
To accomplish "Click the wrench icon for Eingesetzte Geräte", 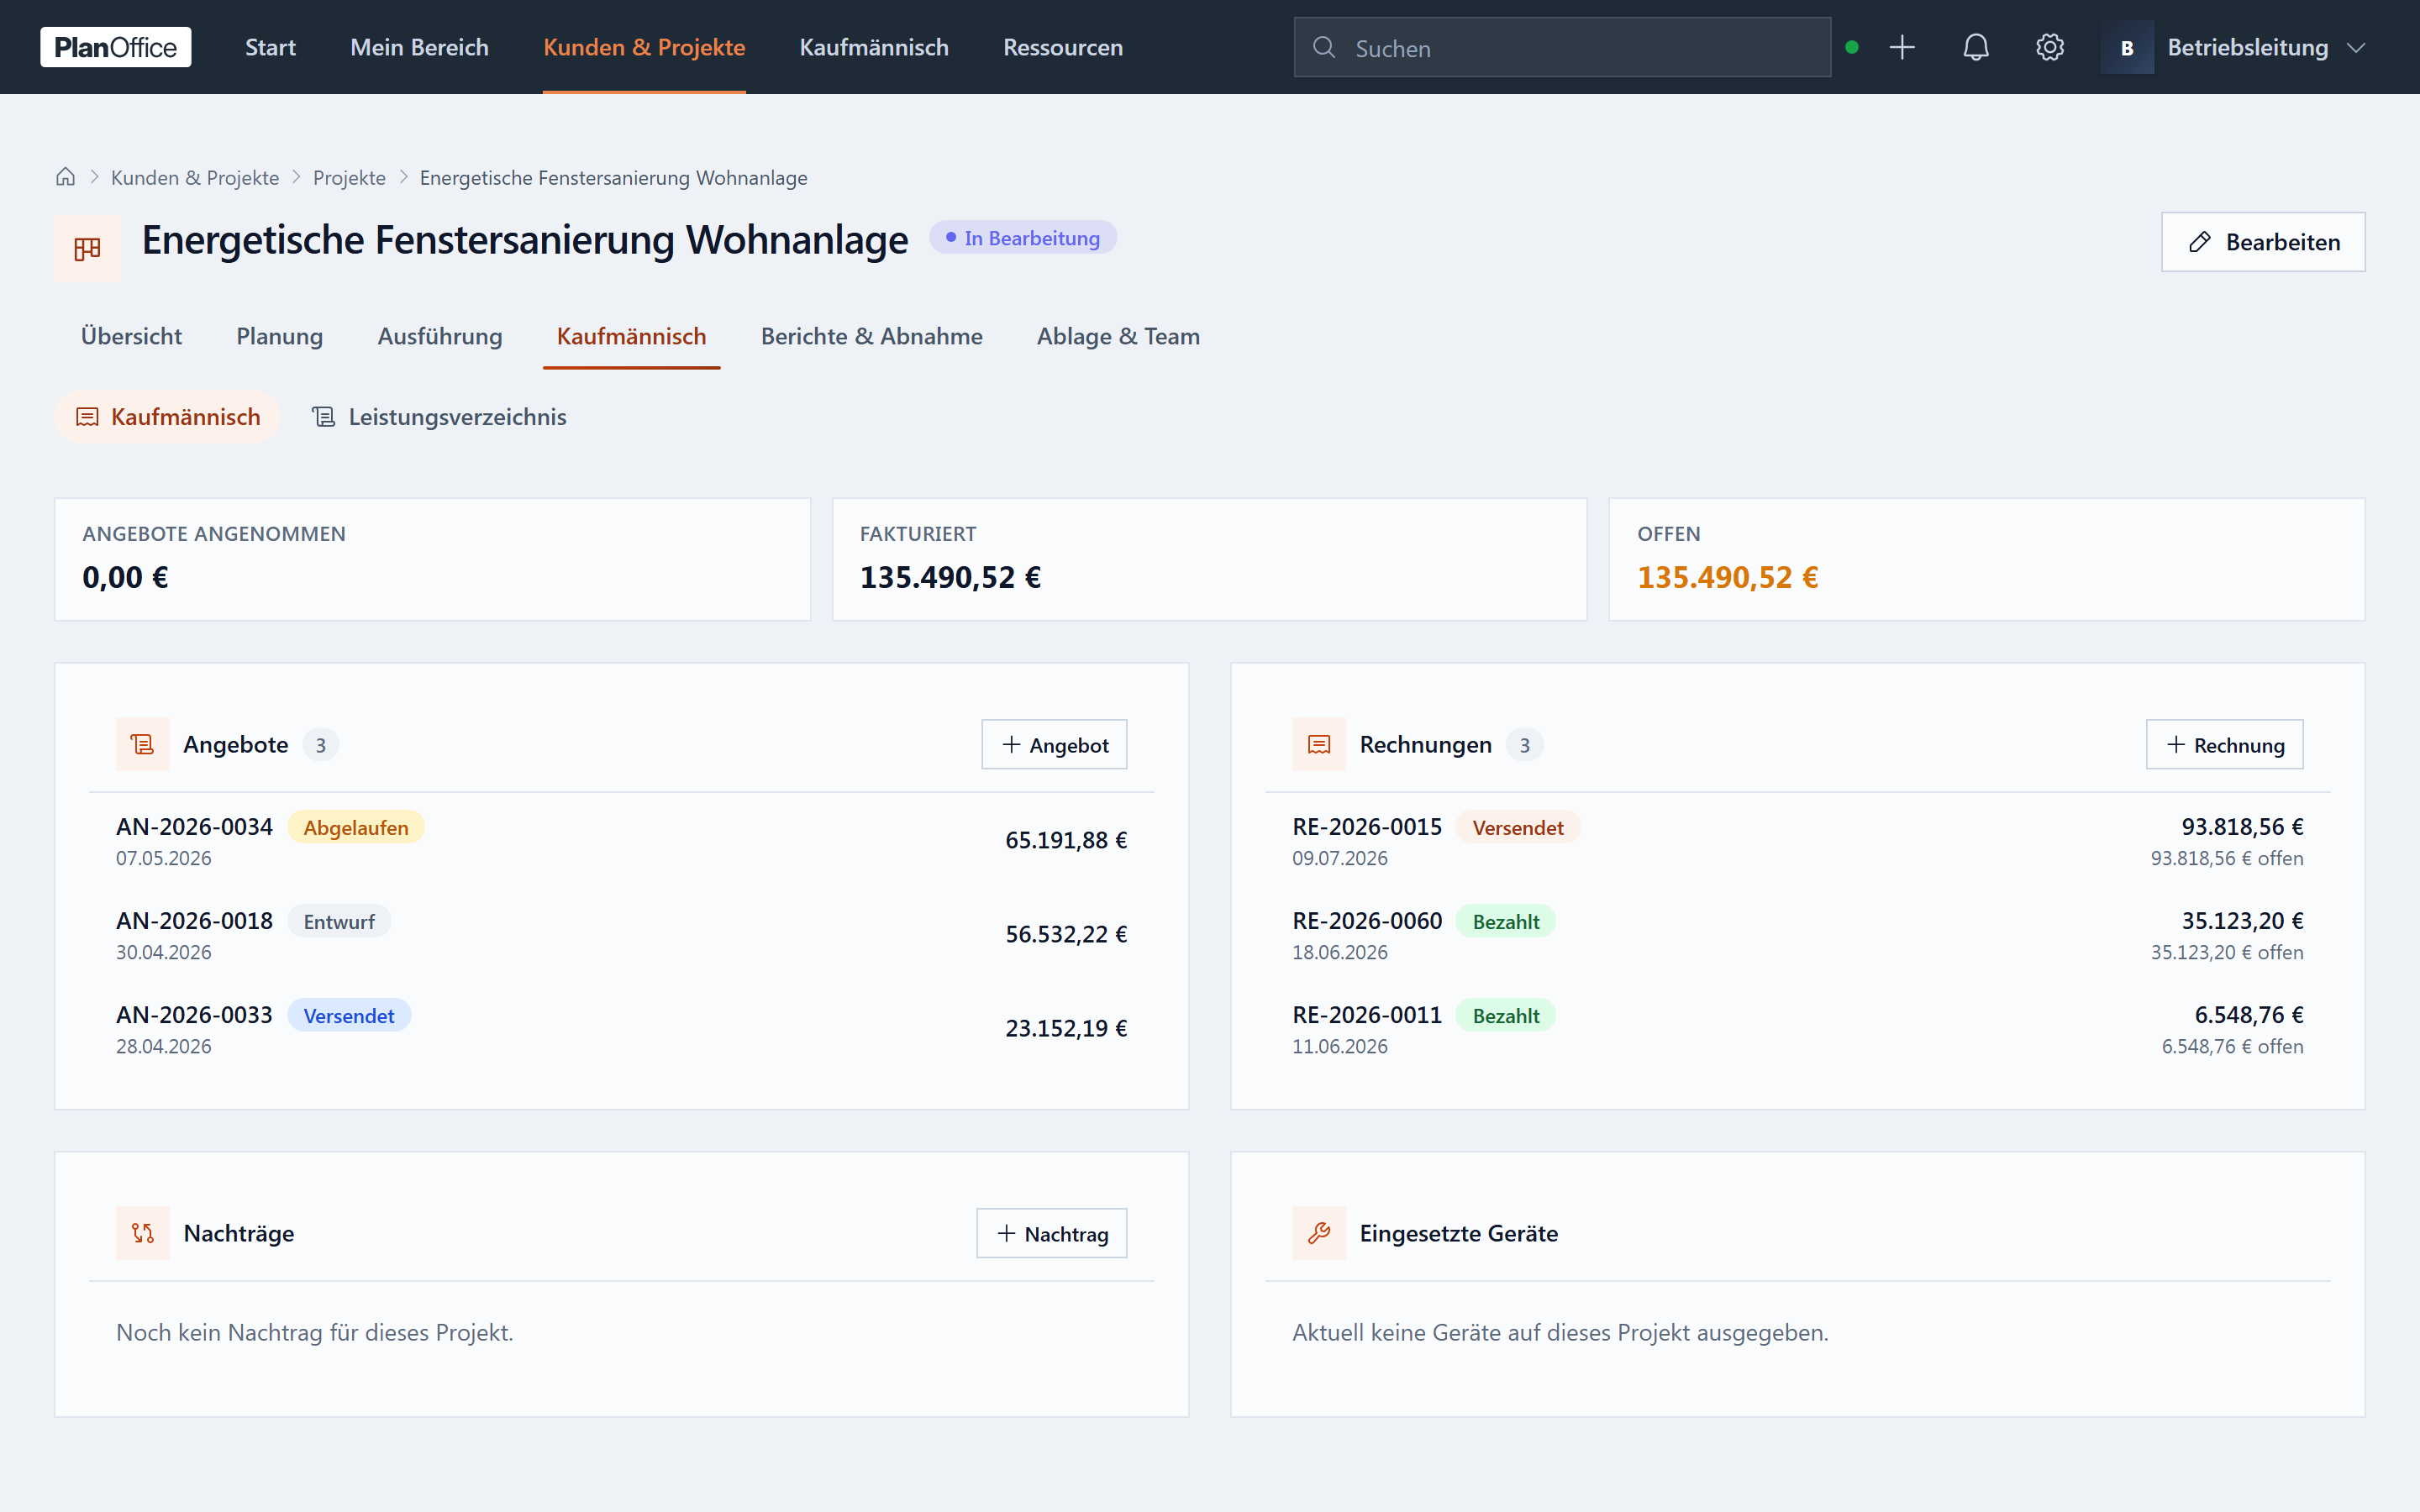I will pyautogui.click(x=1319, y=1233).
